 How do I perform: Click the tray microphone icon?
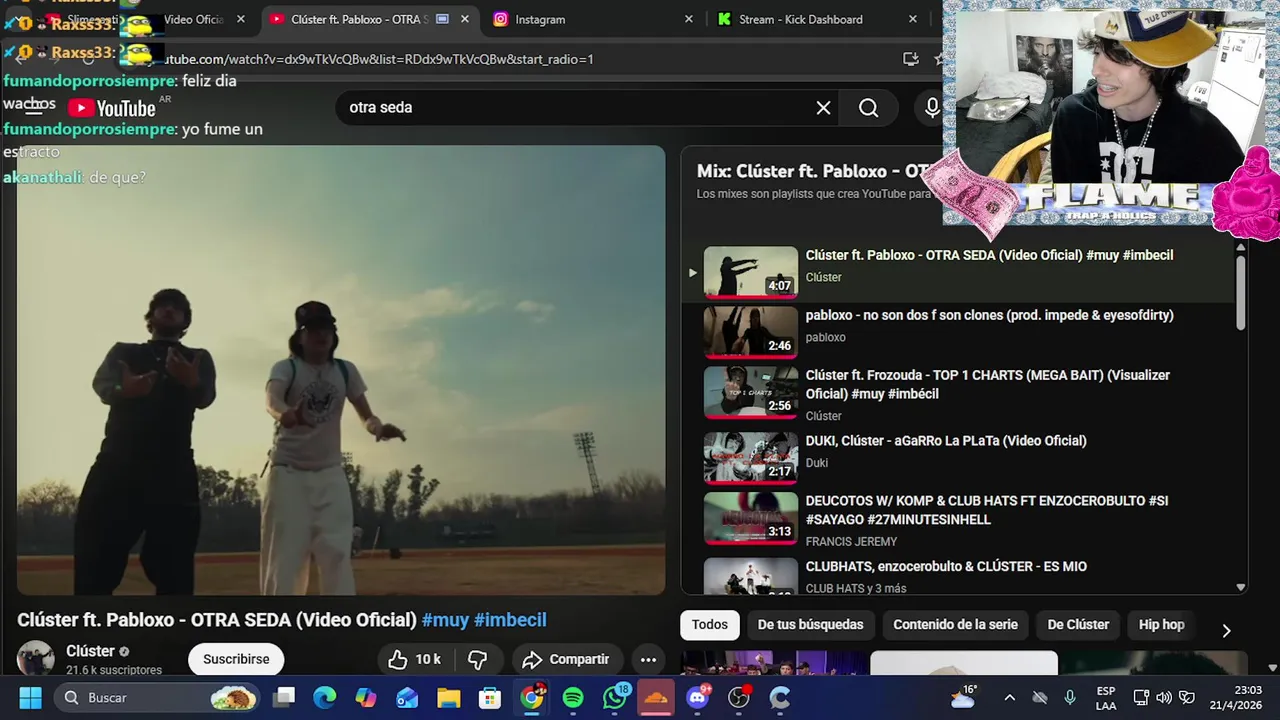coord(1070,697)
